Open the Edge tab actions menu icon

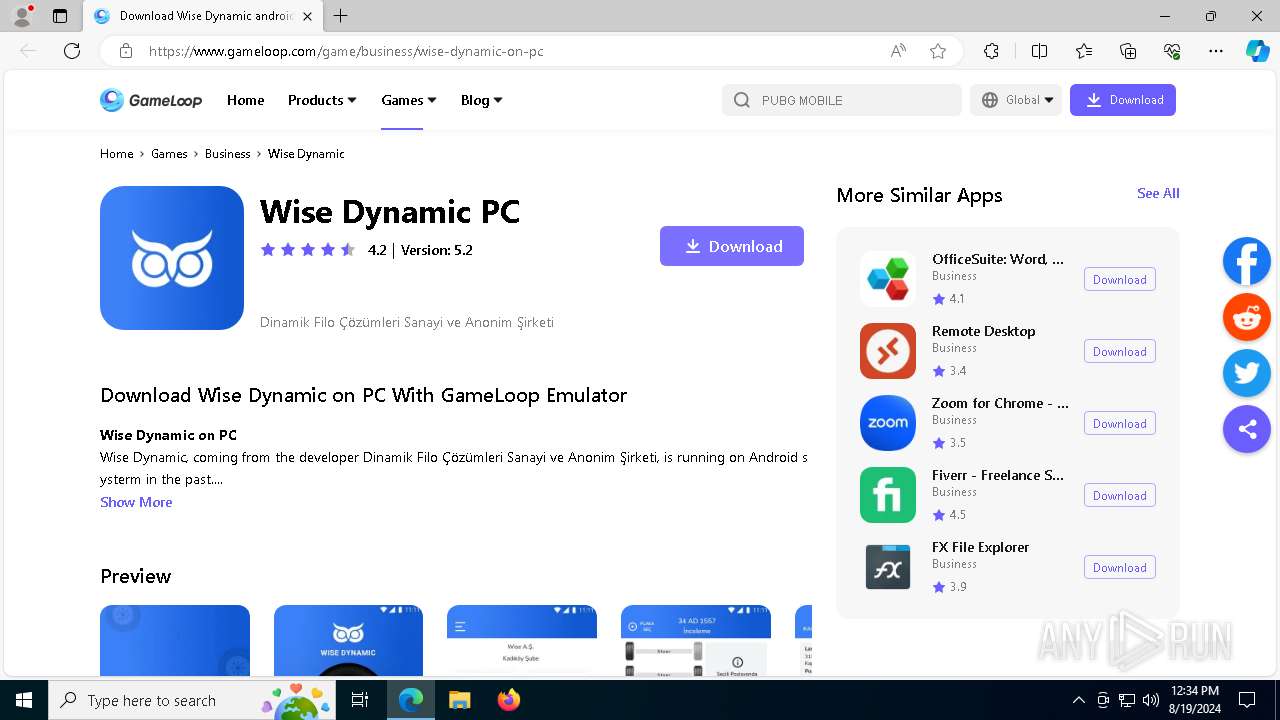[60, 16]
